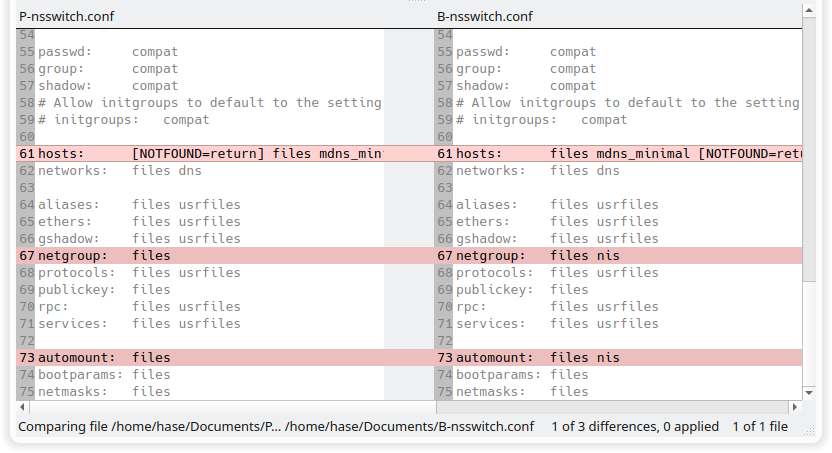Click the horizontal scrollbar right arrow
Viewport: 832px width, 453px height.
(794, 407)
